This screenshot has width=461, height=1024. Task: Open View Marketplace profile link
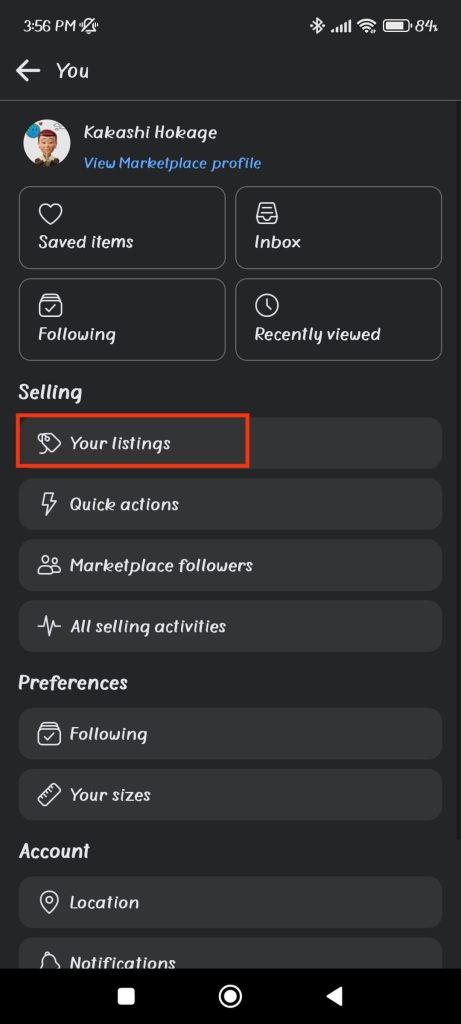[172, 163]
